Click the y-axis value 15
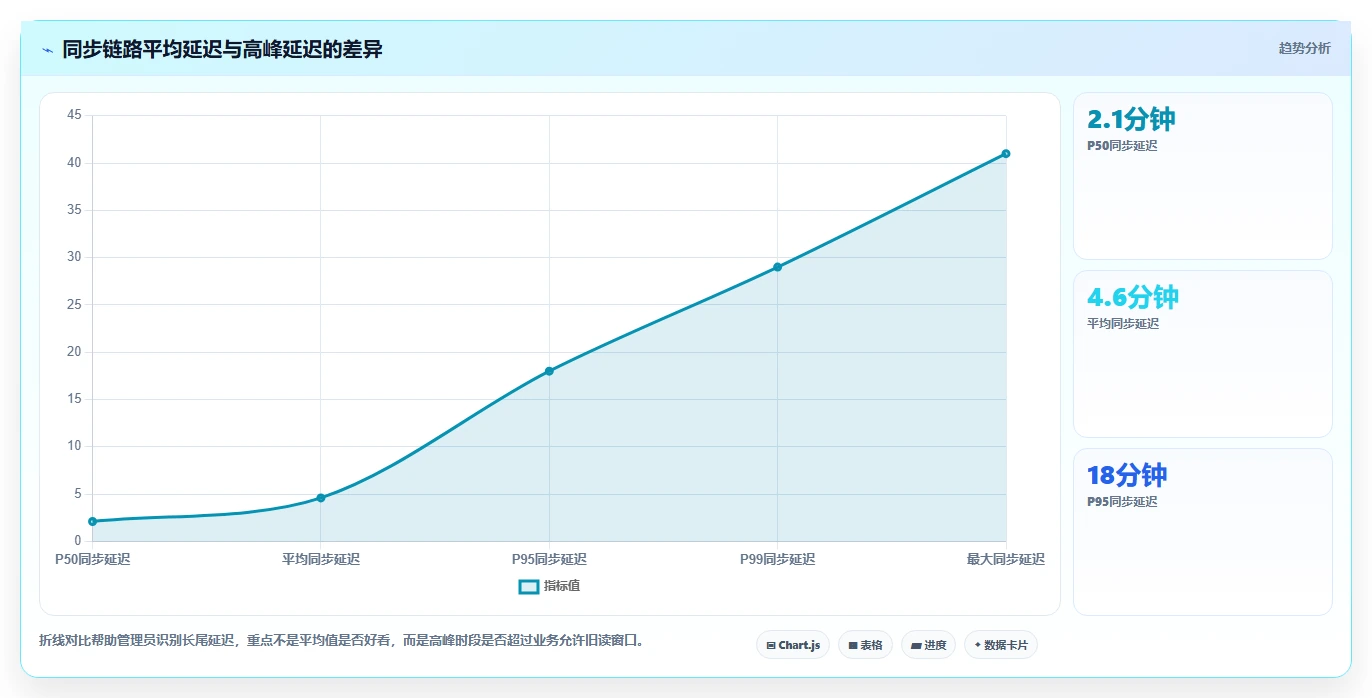The image size is (1372, 698). click(74, 399)
